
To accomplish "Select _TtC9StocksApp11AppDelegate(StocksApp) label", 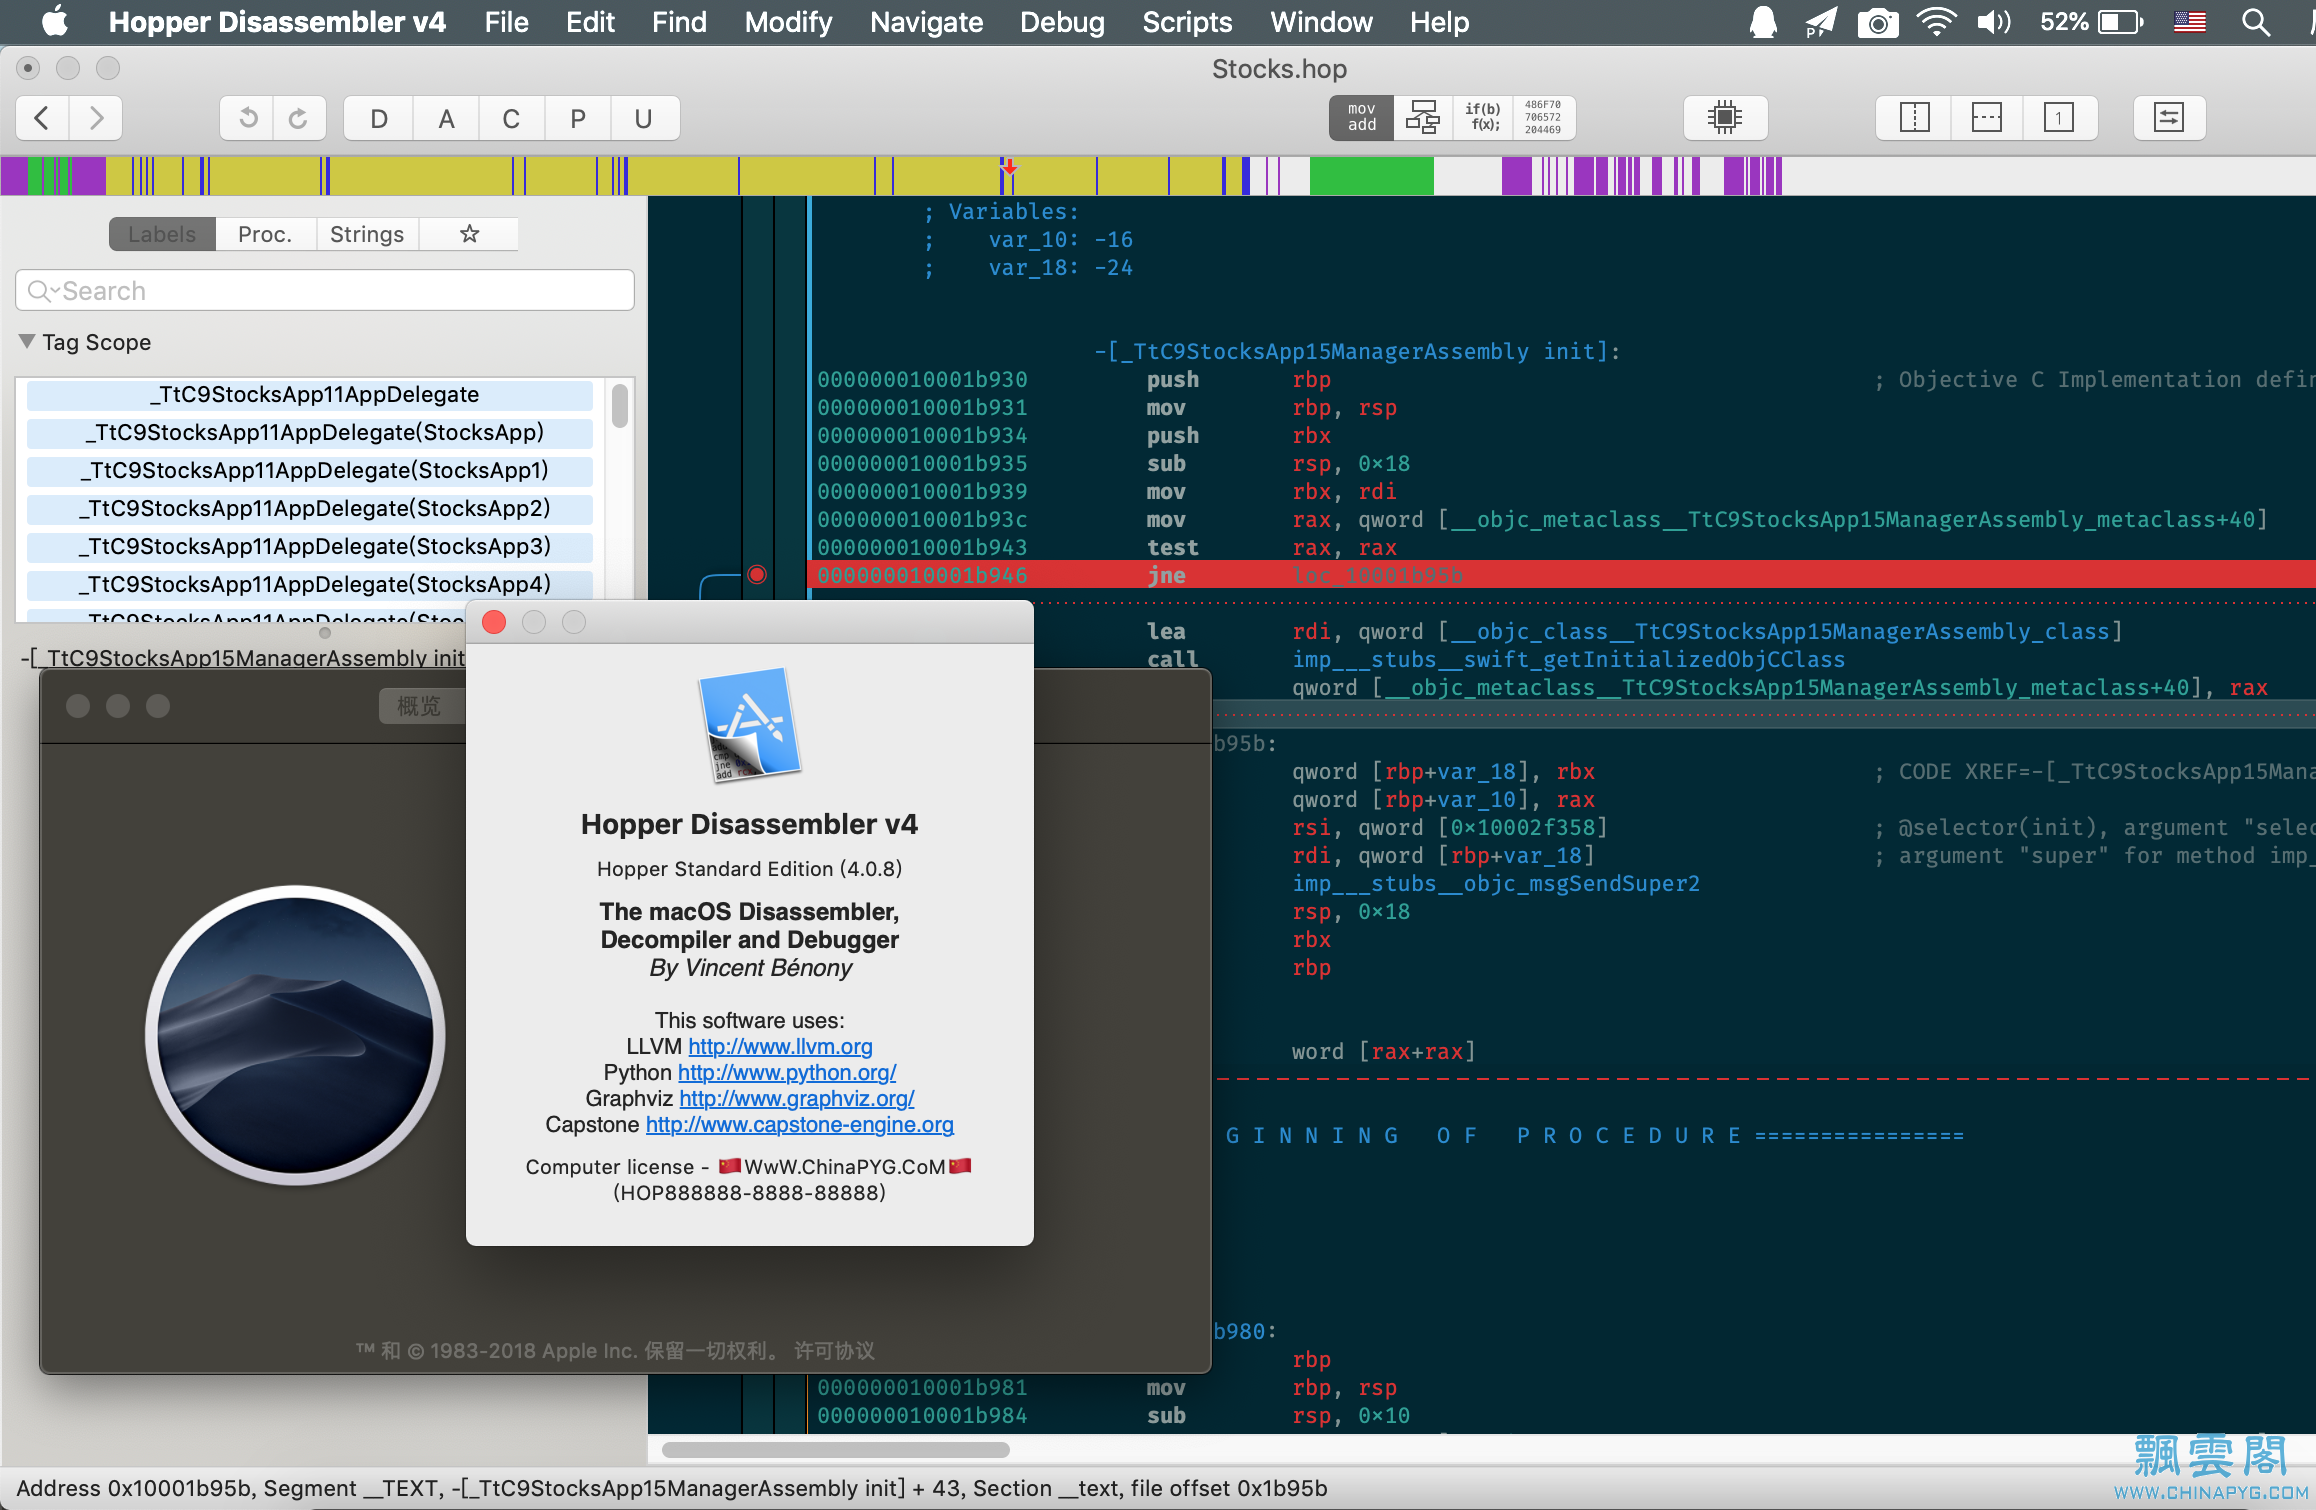I will click(x=310, y=433).
